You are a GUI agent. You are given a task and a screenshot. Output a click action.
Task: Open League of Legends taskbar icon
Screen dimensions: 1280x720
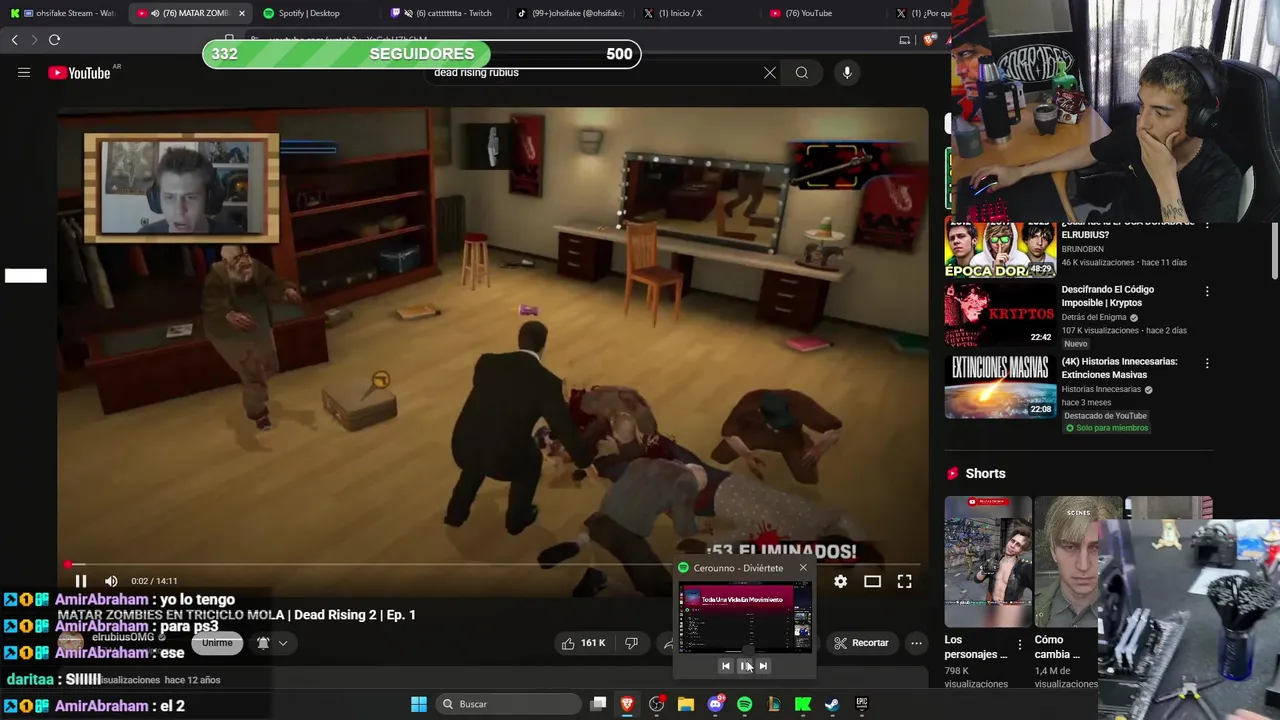pyautogui.click(x=773, y=704)
